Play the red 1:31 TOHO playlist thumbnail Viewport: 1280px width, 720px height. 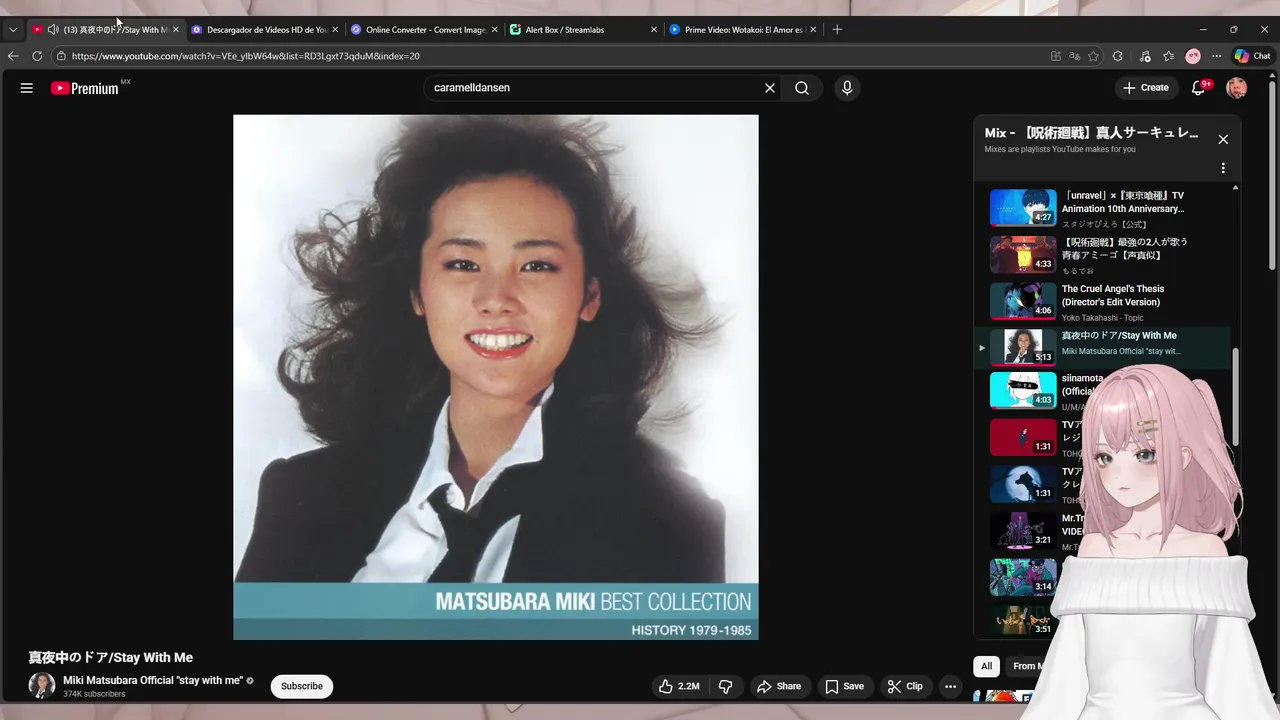pyautogui.click(x=1023, y=438)
